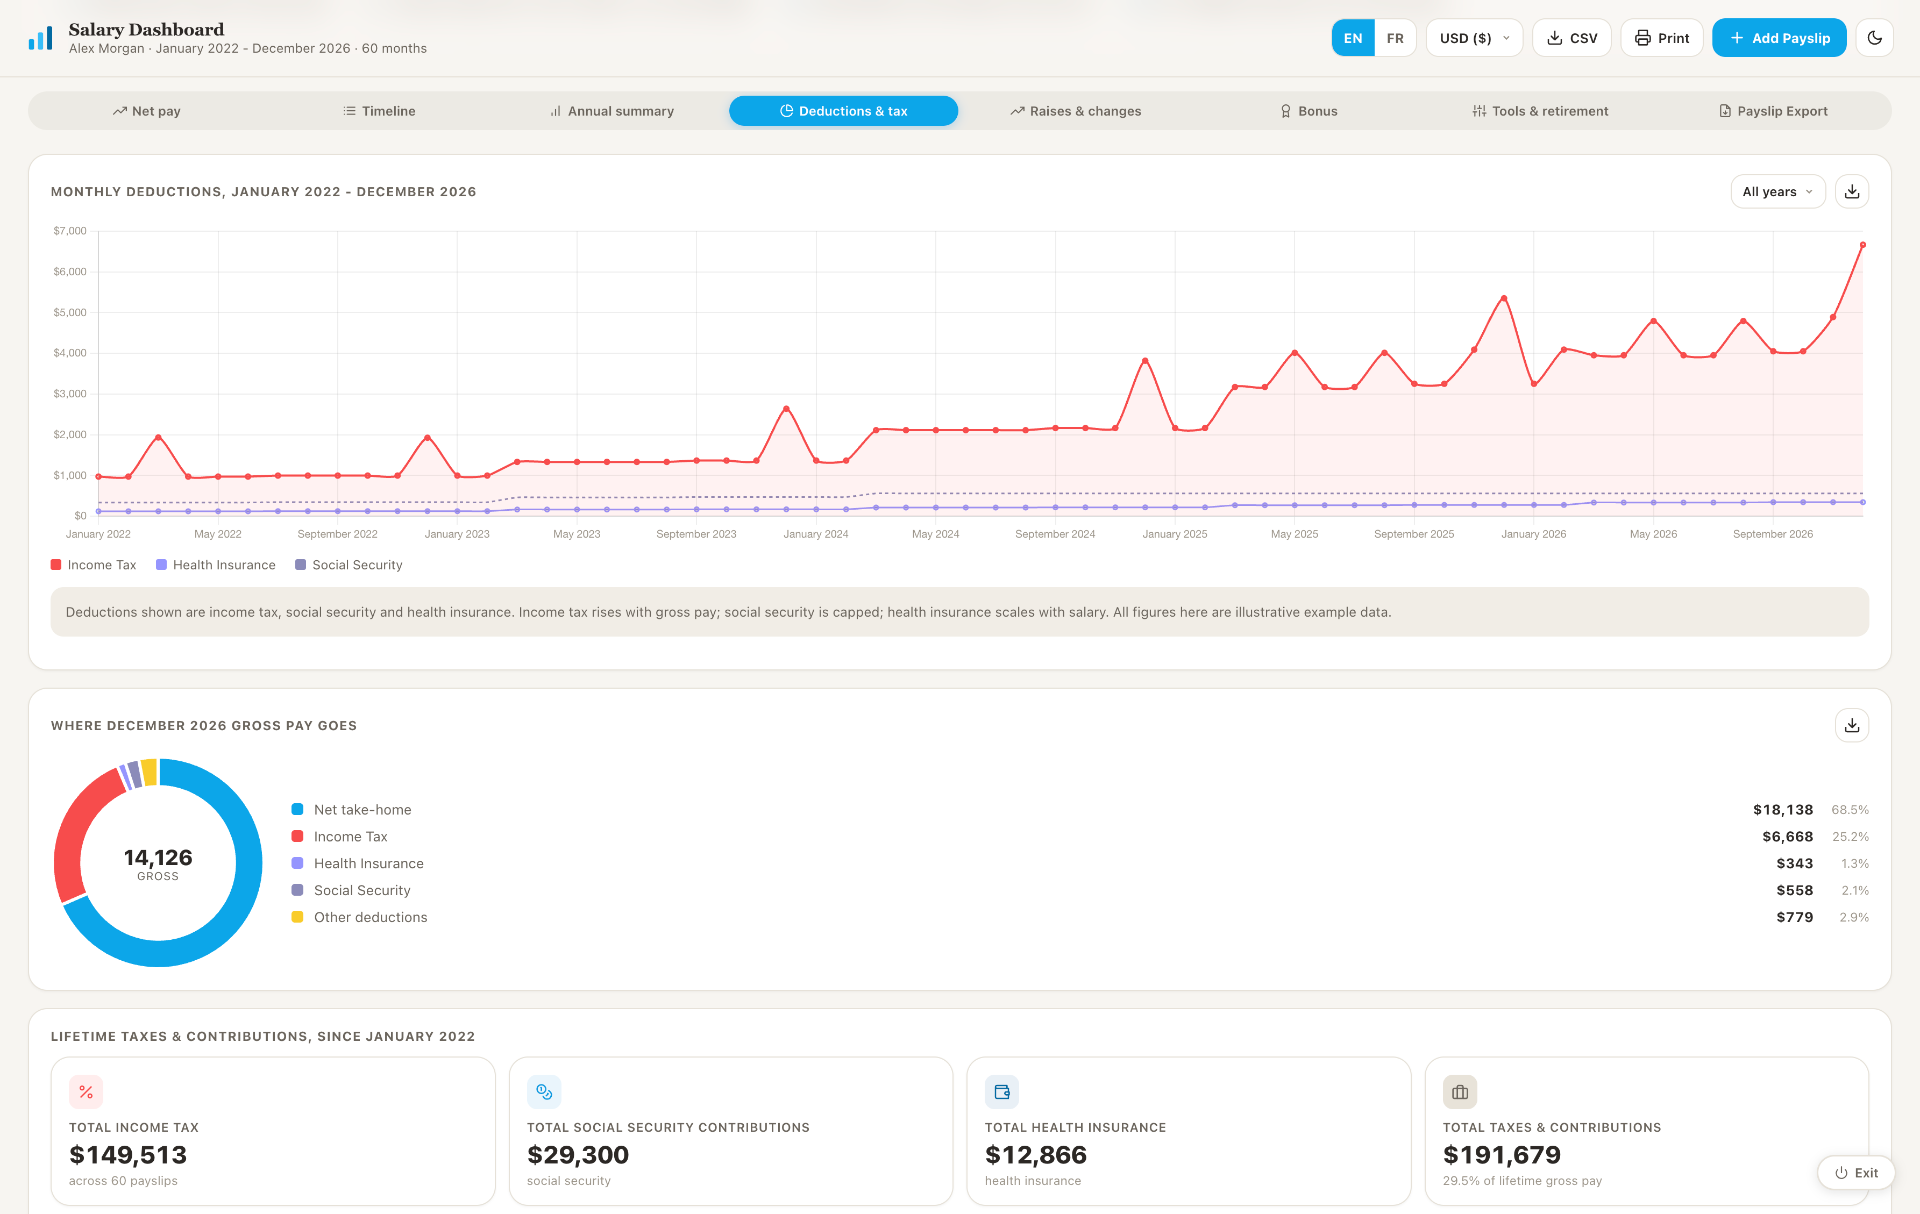Expand the All years filter dropdown
Screen dimensions: 1920x1214
1777,191
